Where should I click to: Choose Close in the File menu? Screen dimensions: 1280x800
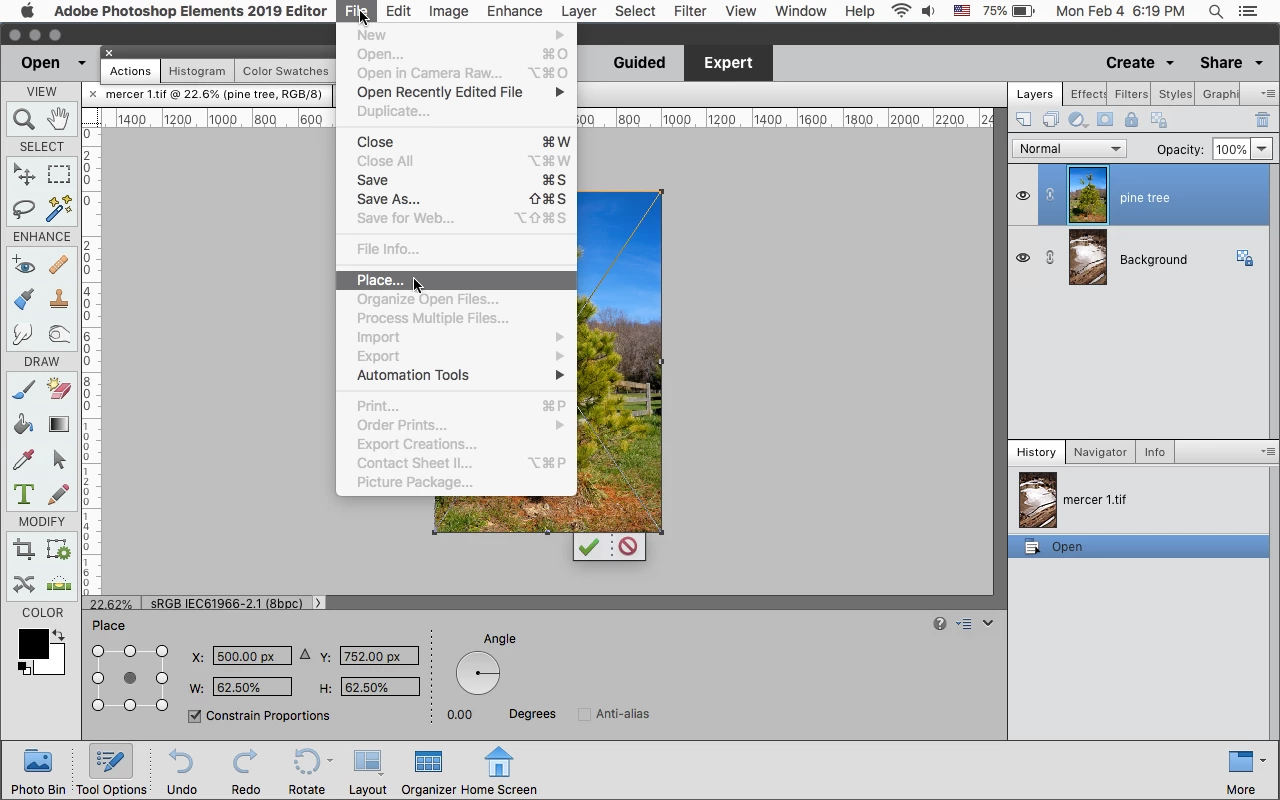[456, 142]
